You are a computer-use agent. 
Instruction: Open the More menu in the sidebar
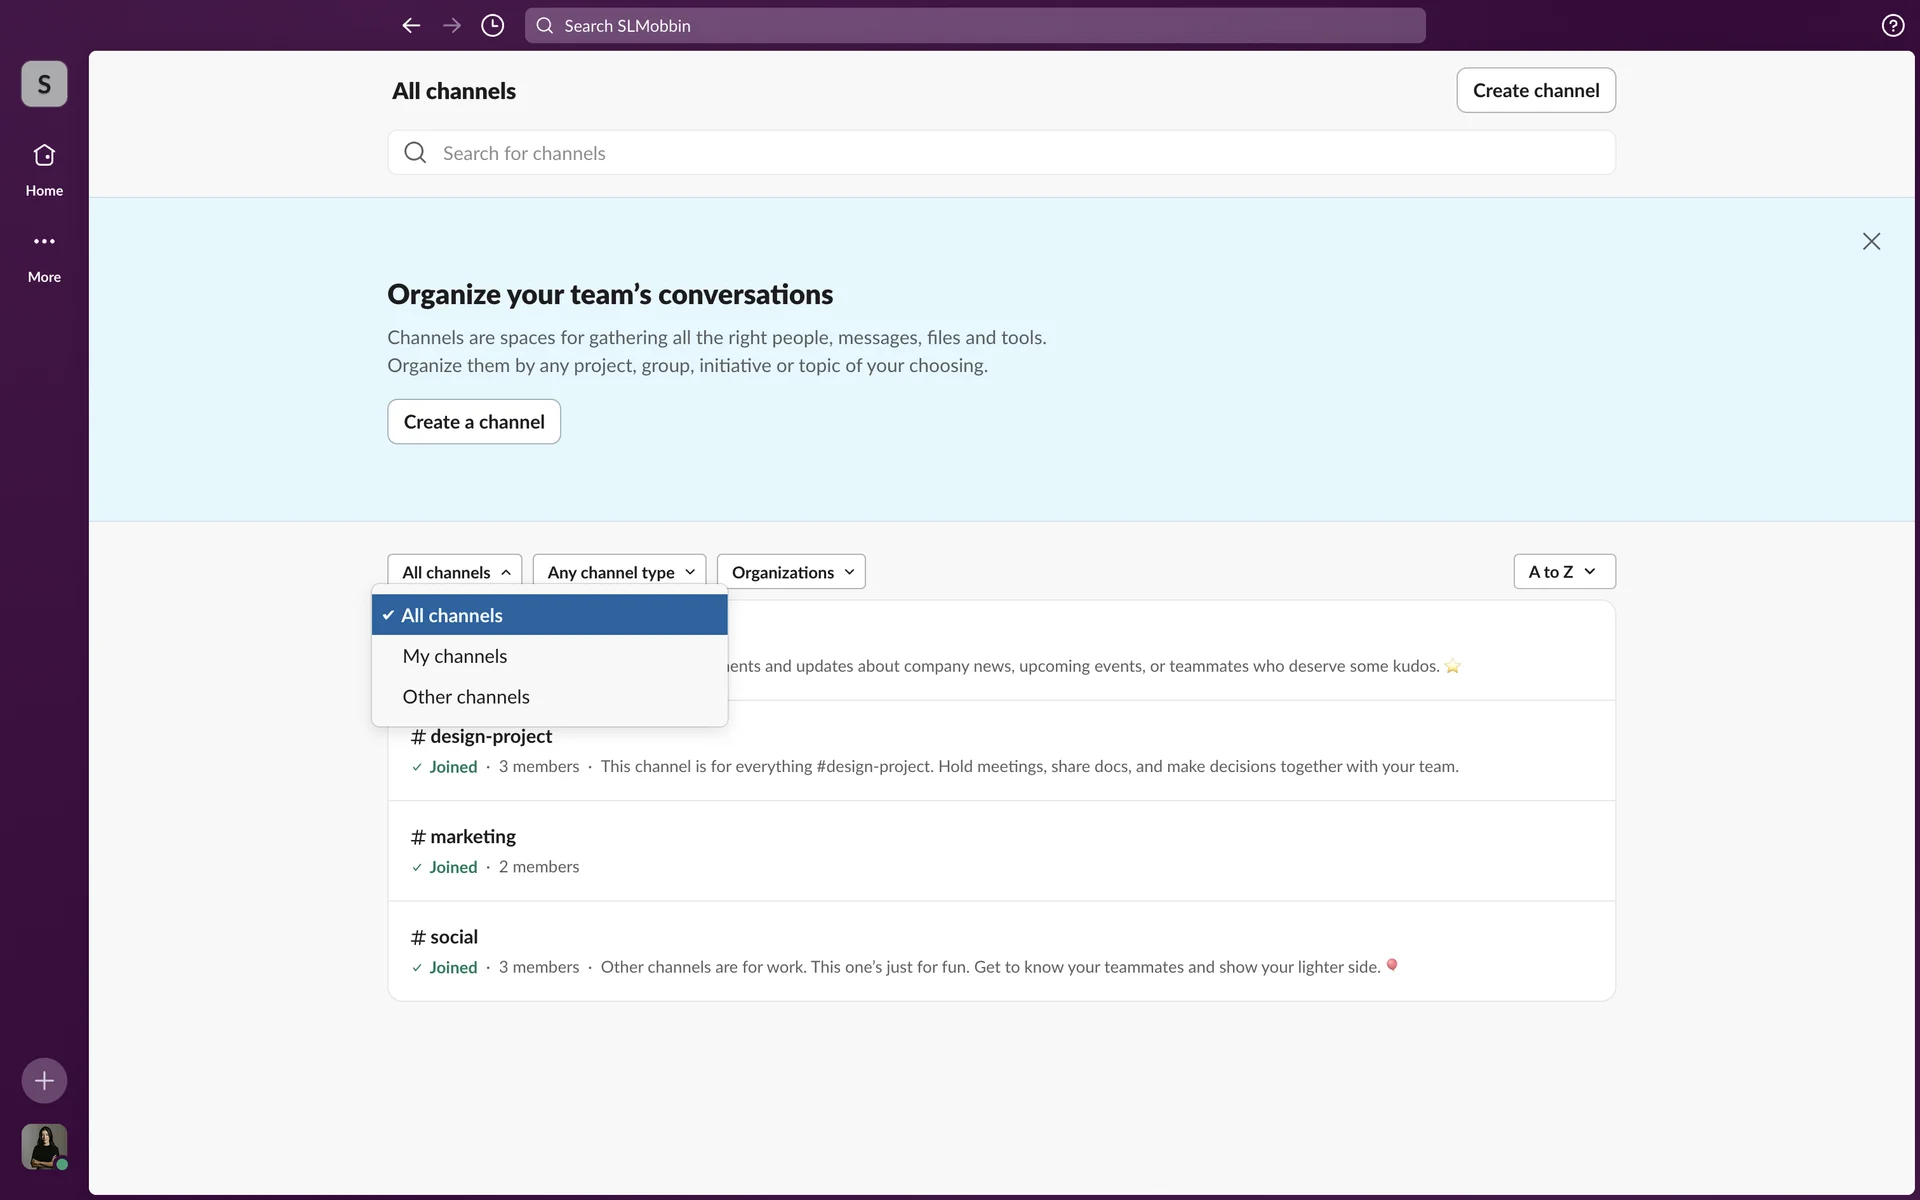[44, 255]
